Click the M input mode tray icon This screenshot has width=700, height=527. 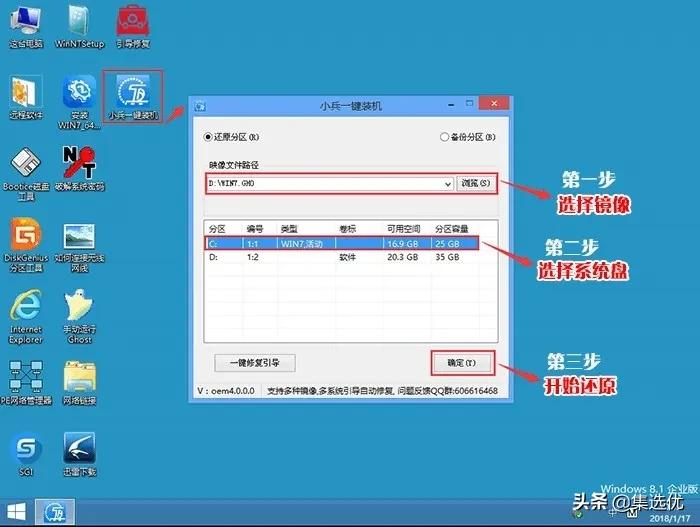[632, 513]
